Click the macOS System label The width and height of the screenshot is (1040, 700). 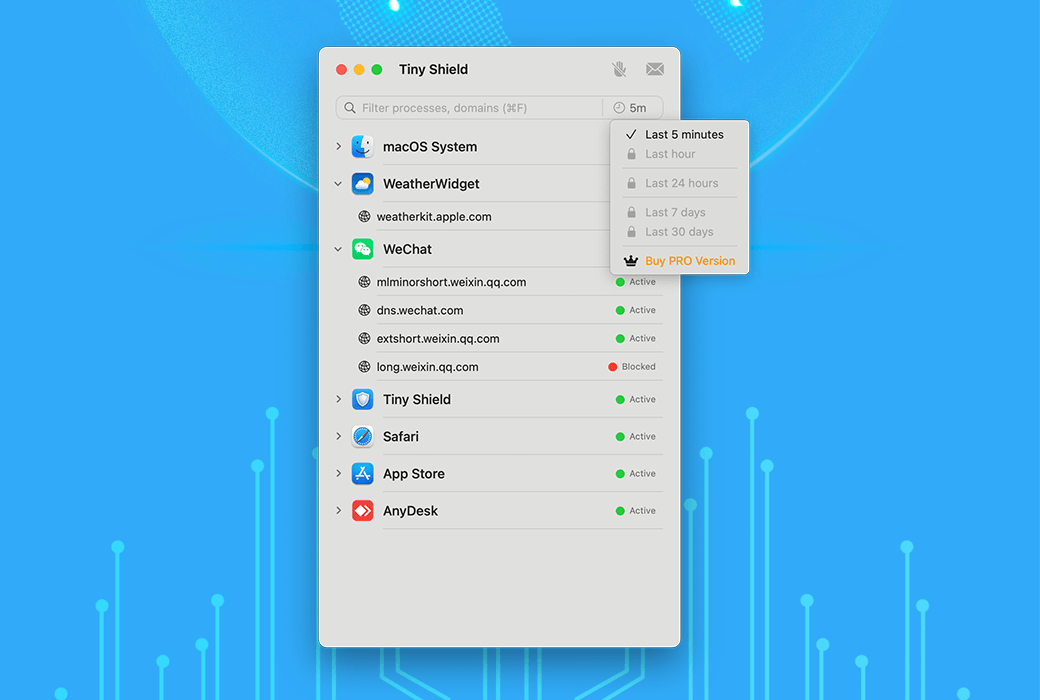point(430,147)
